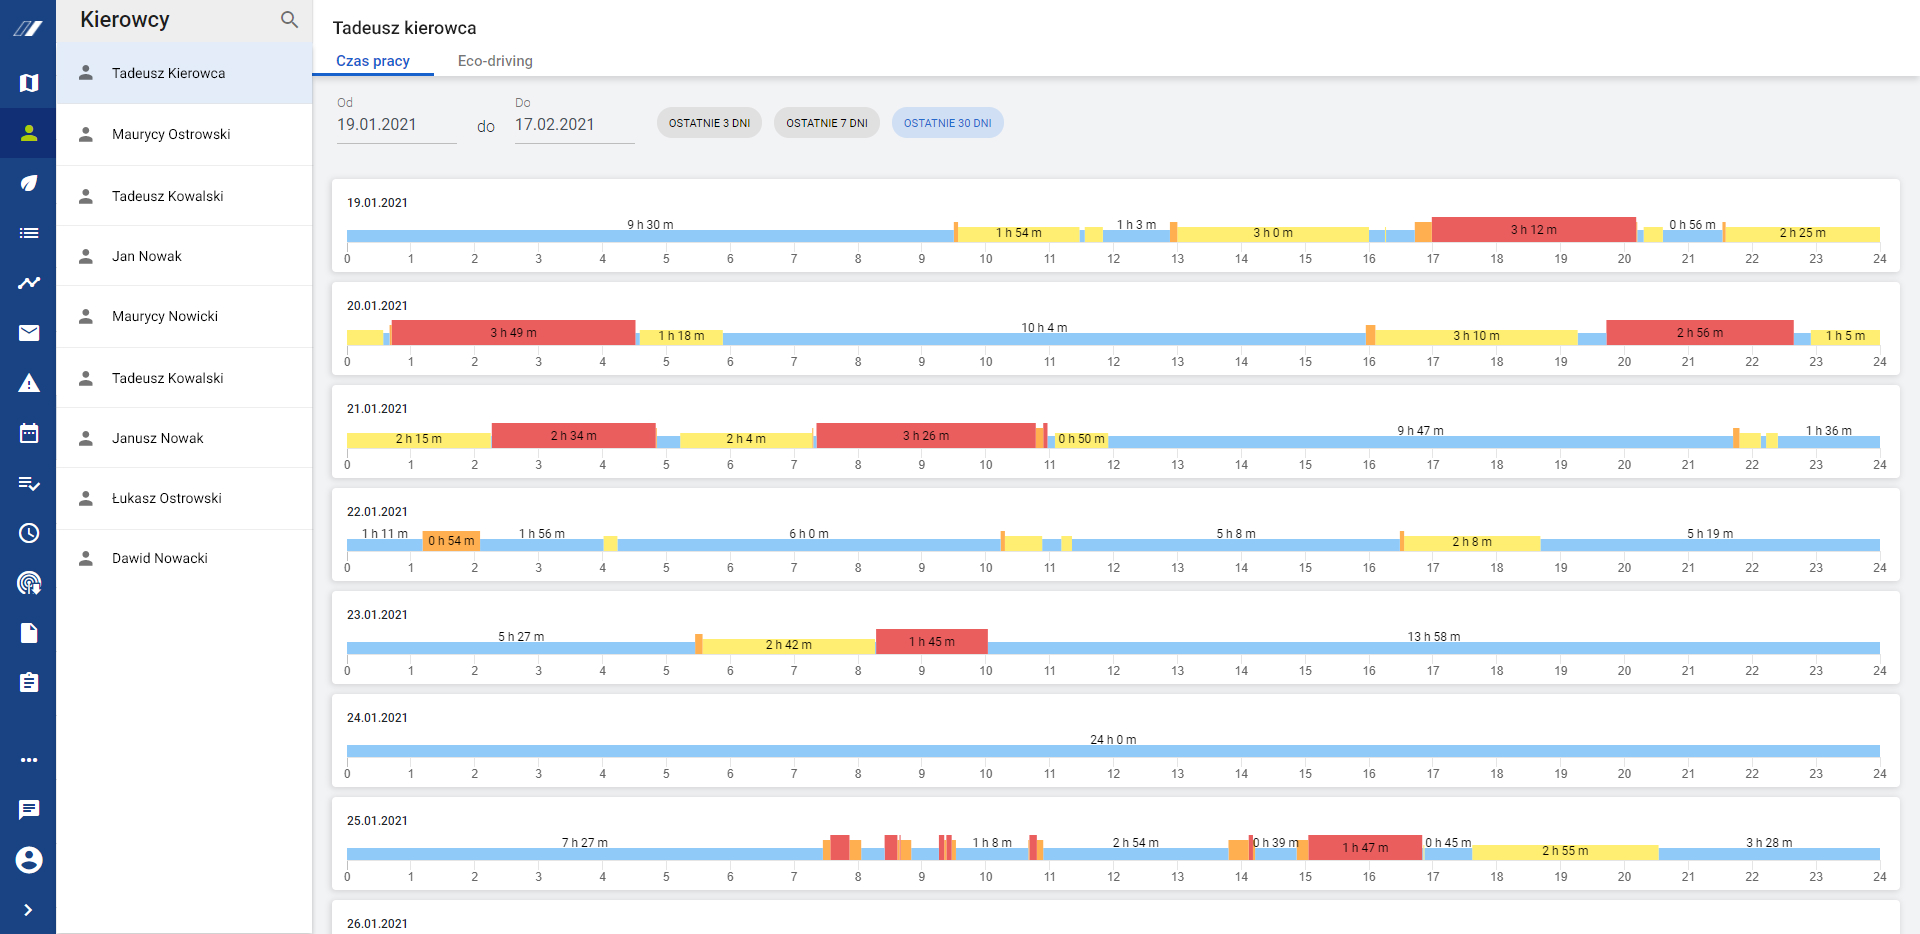Viewport: 1920px width, 934px height.
Task: Search drivers with the magnifier icon
Action: [x=289, y=20]
